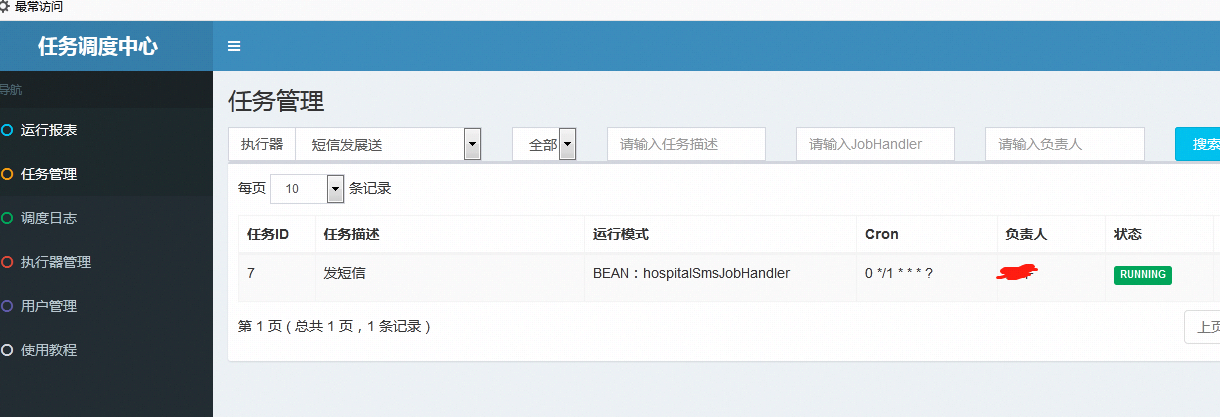Viewport: 1220px width, 417px height.
Task: Open the 全部 status filter dropdown
Action: coord(544,144)
